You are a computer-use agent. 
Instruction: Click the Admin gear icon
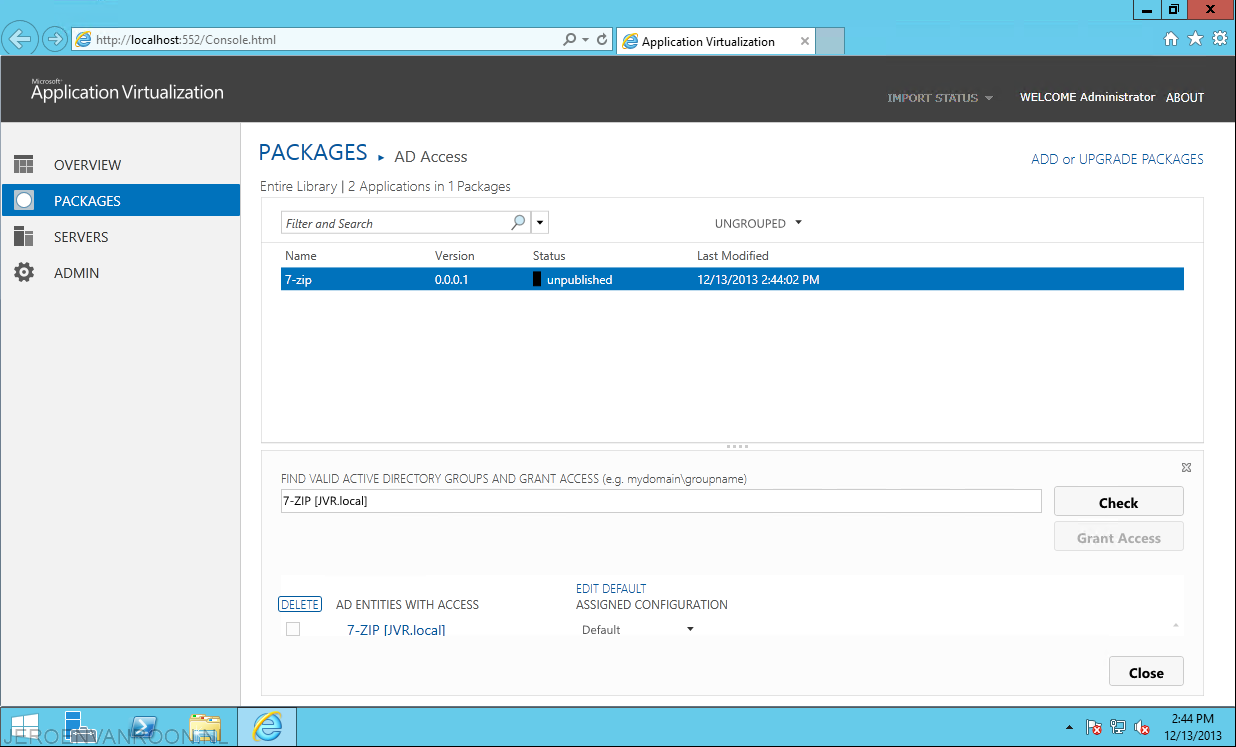coord(24,273)
